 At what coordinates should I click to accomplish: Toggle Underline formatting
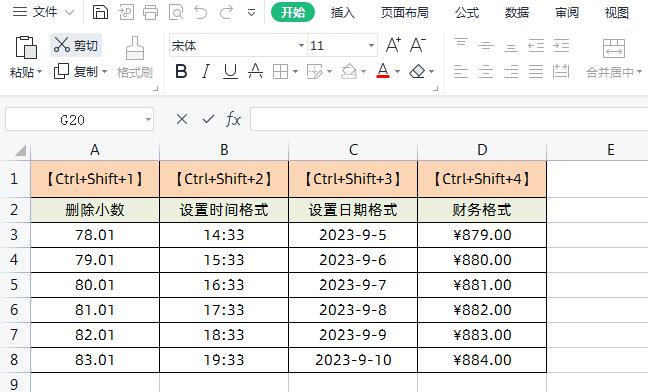point(230,71)
